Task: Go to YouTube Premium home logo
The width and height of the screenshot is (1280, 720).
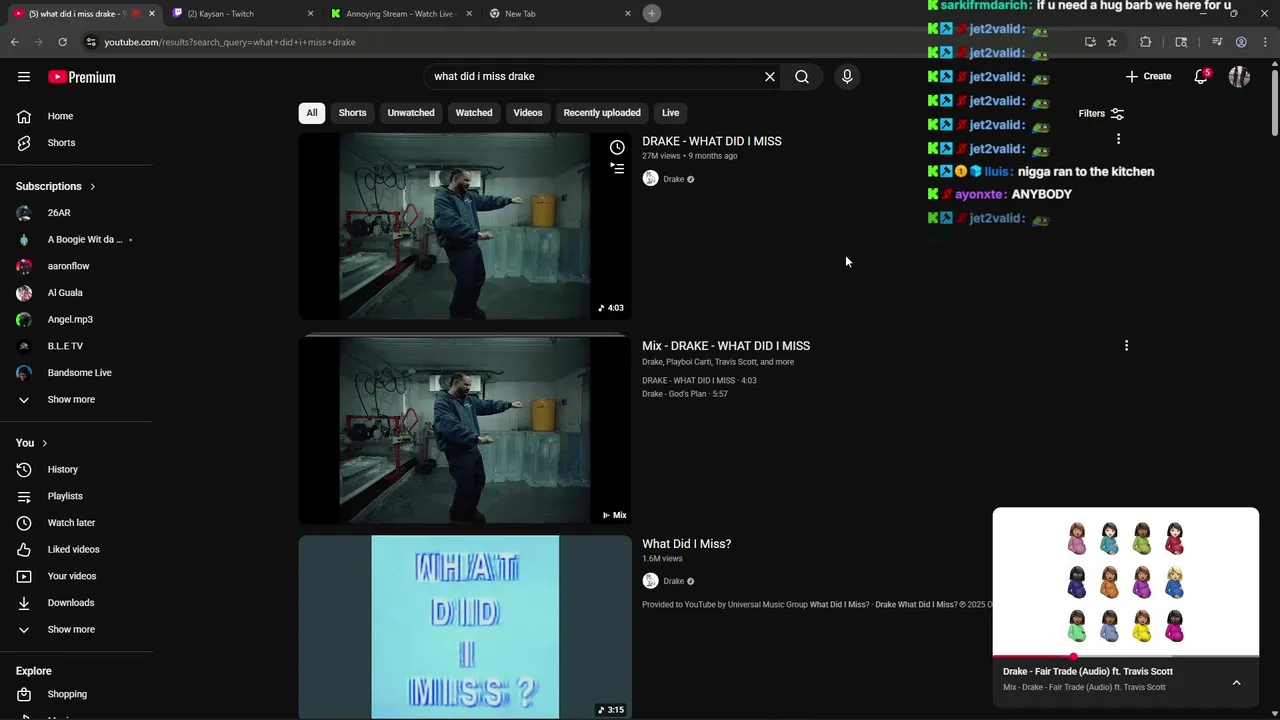Action: pos(82,77)
